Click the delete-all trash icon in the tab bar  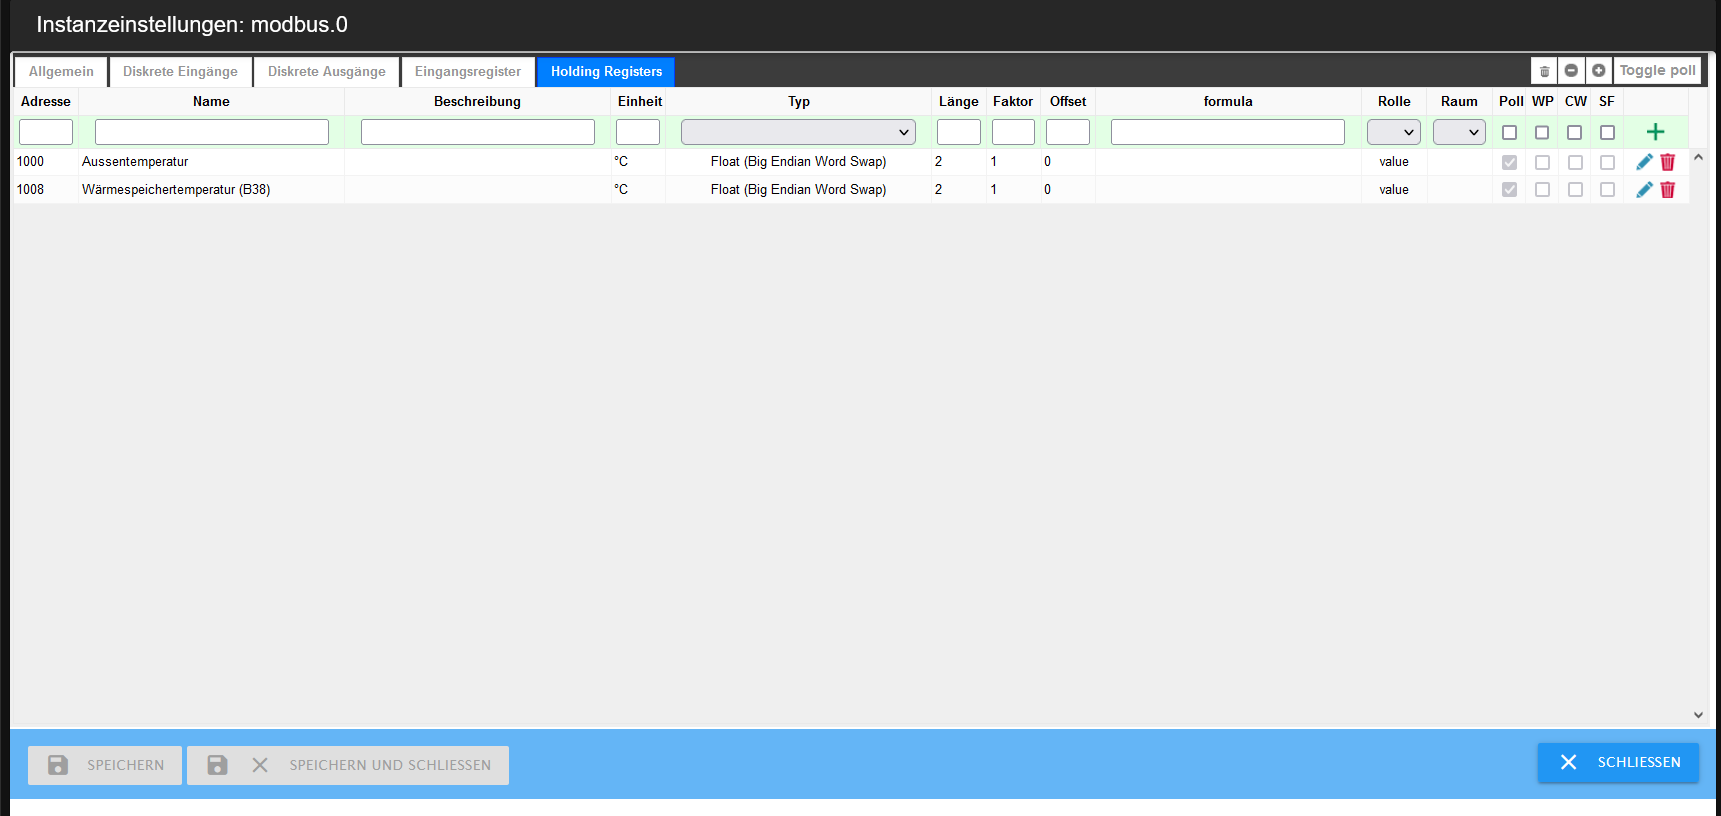click(1544, 71)
